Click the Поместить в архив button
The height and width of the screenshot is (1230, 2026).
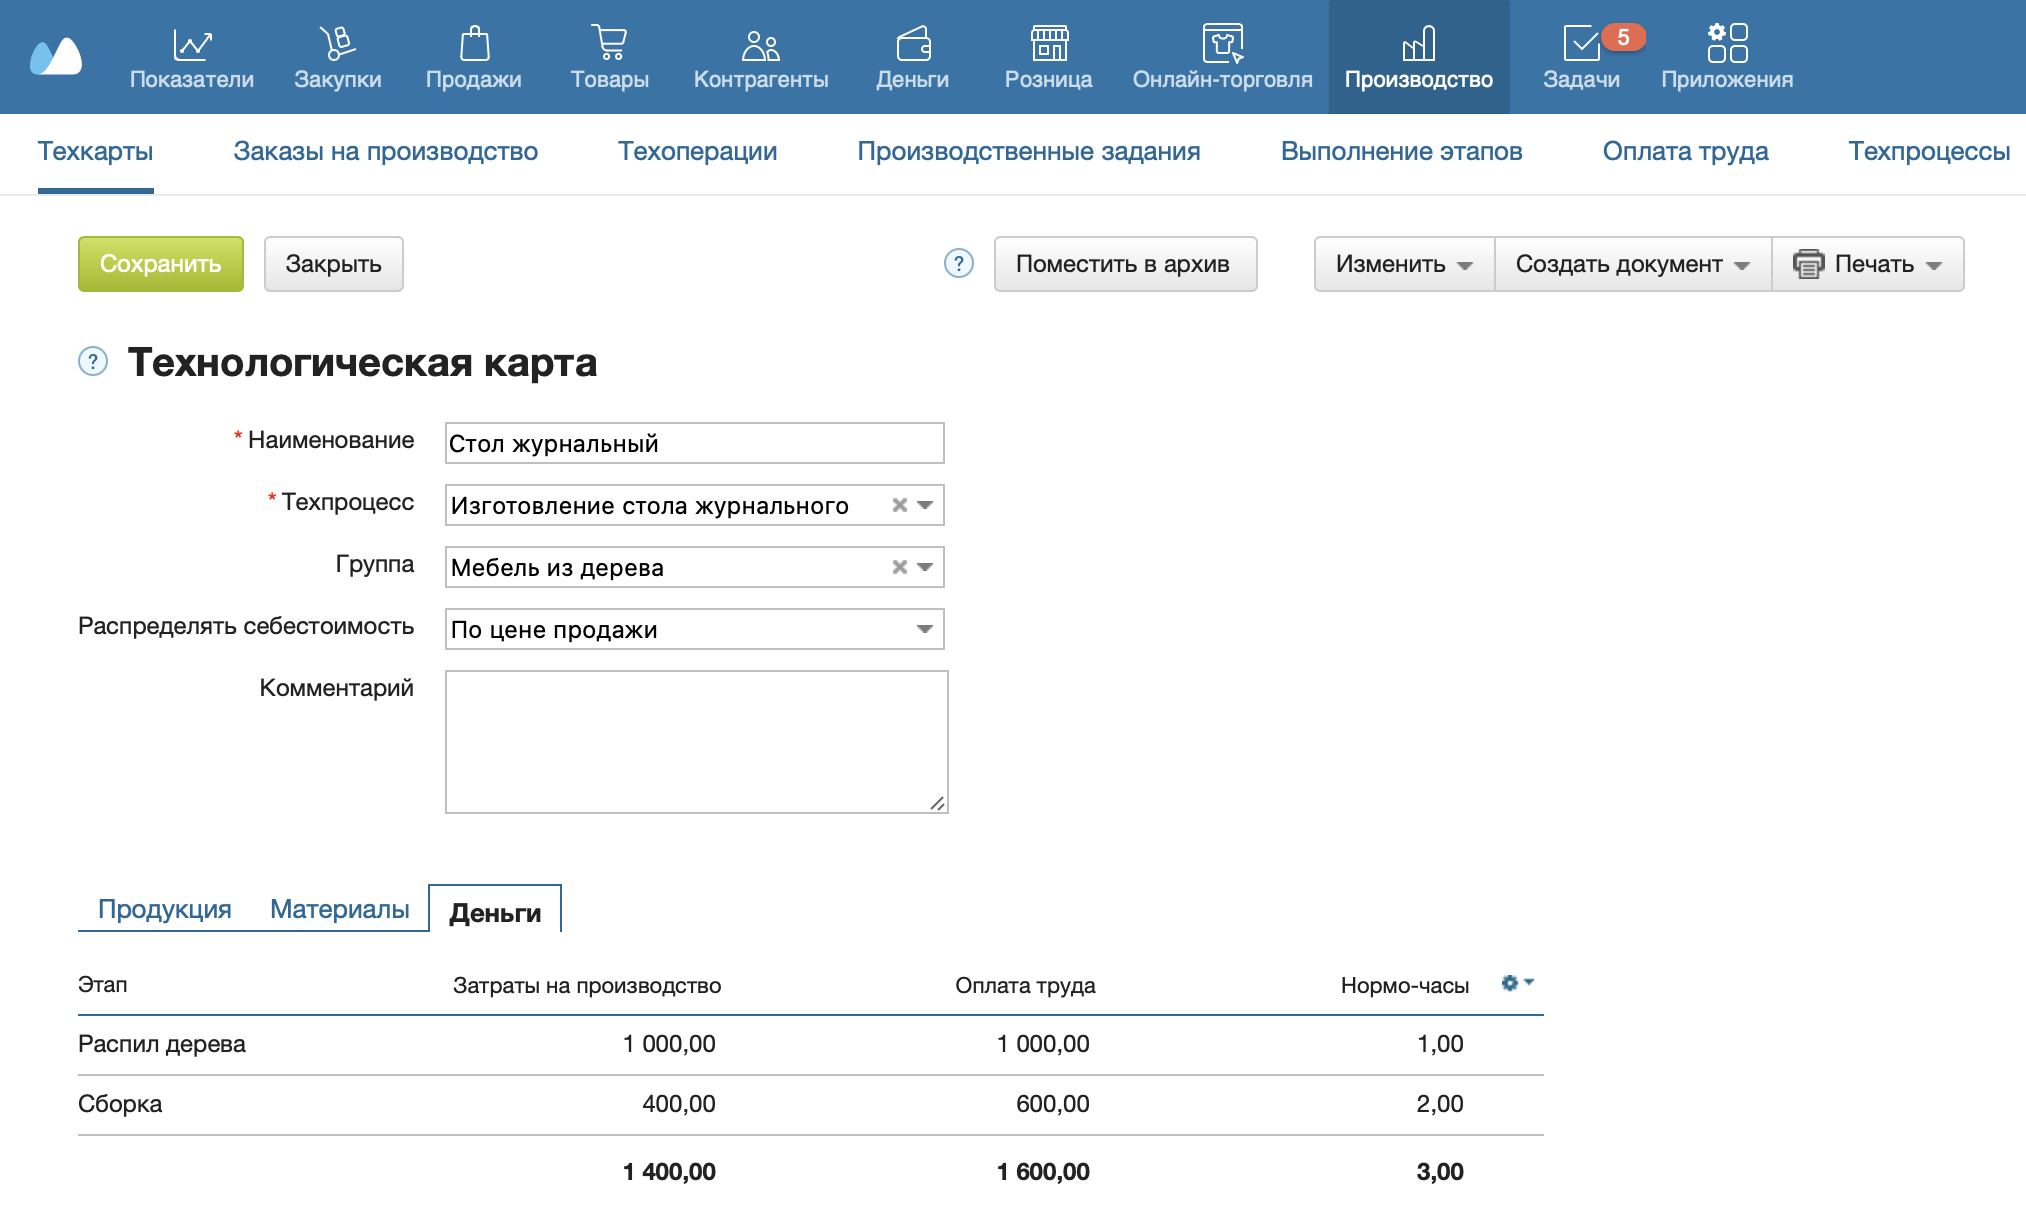click(1125, 264)
